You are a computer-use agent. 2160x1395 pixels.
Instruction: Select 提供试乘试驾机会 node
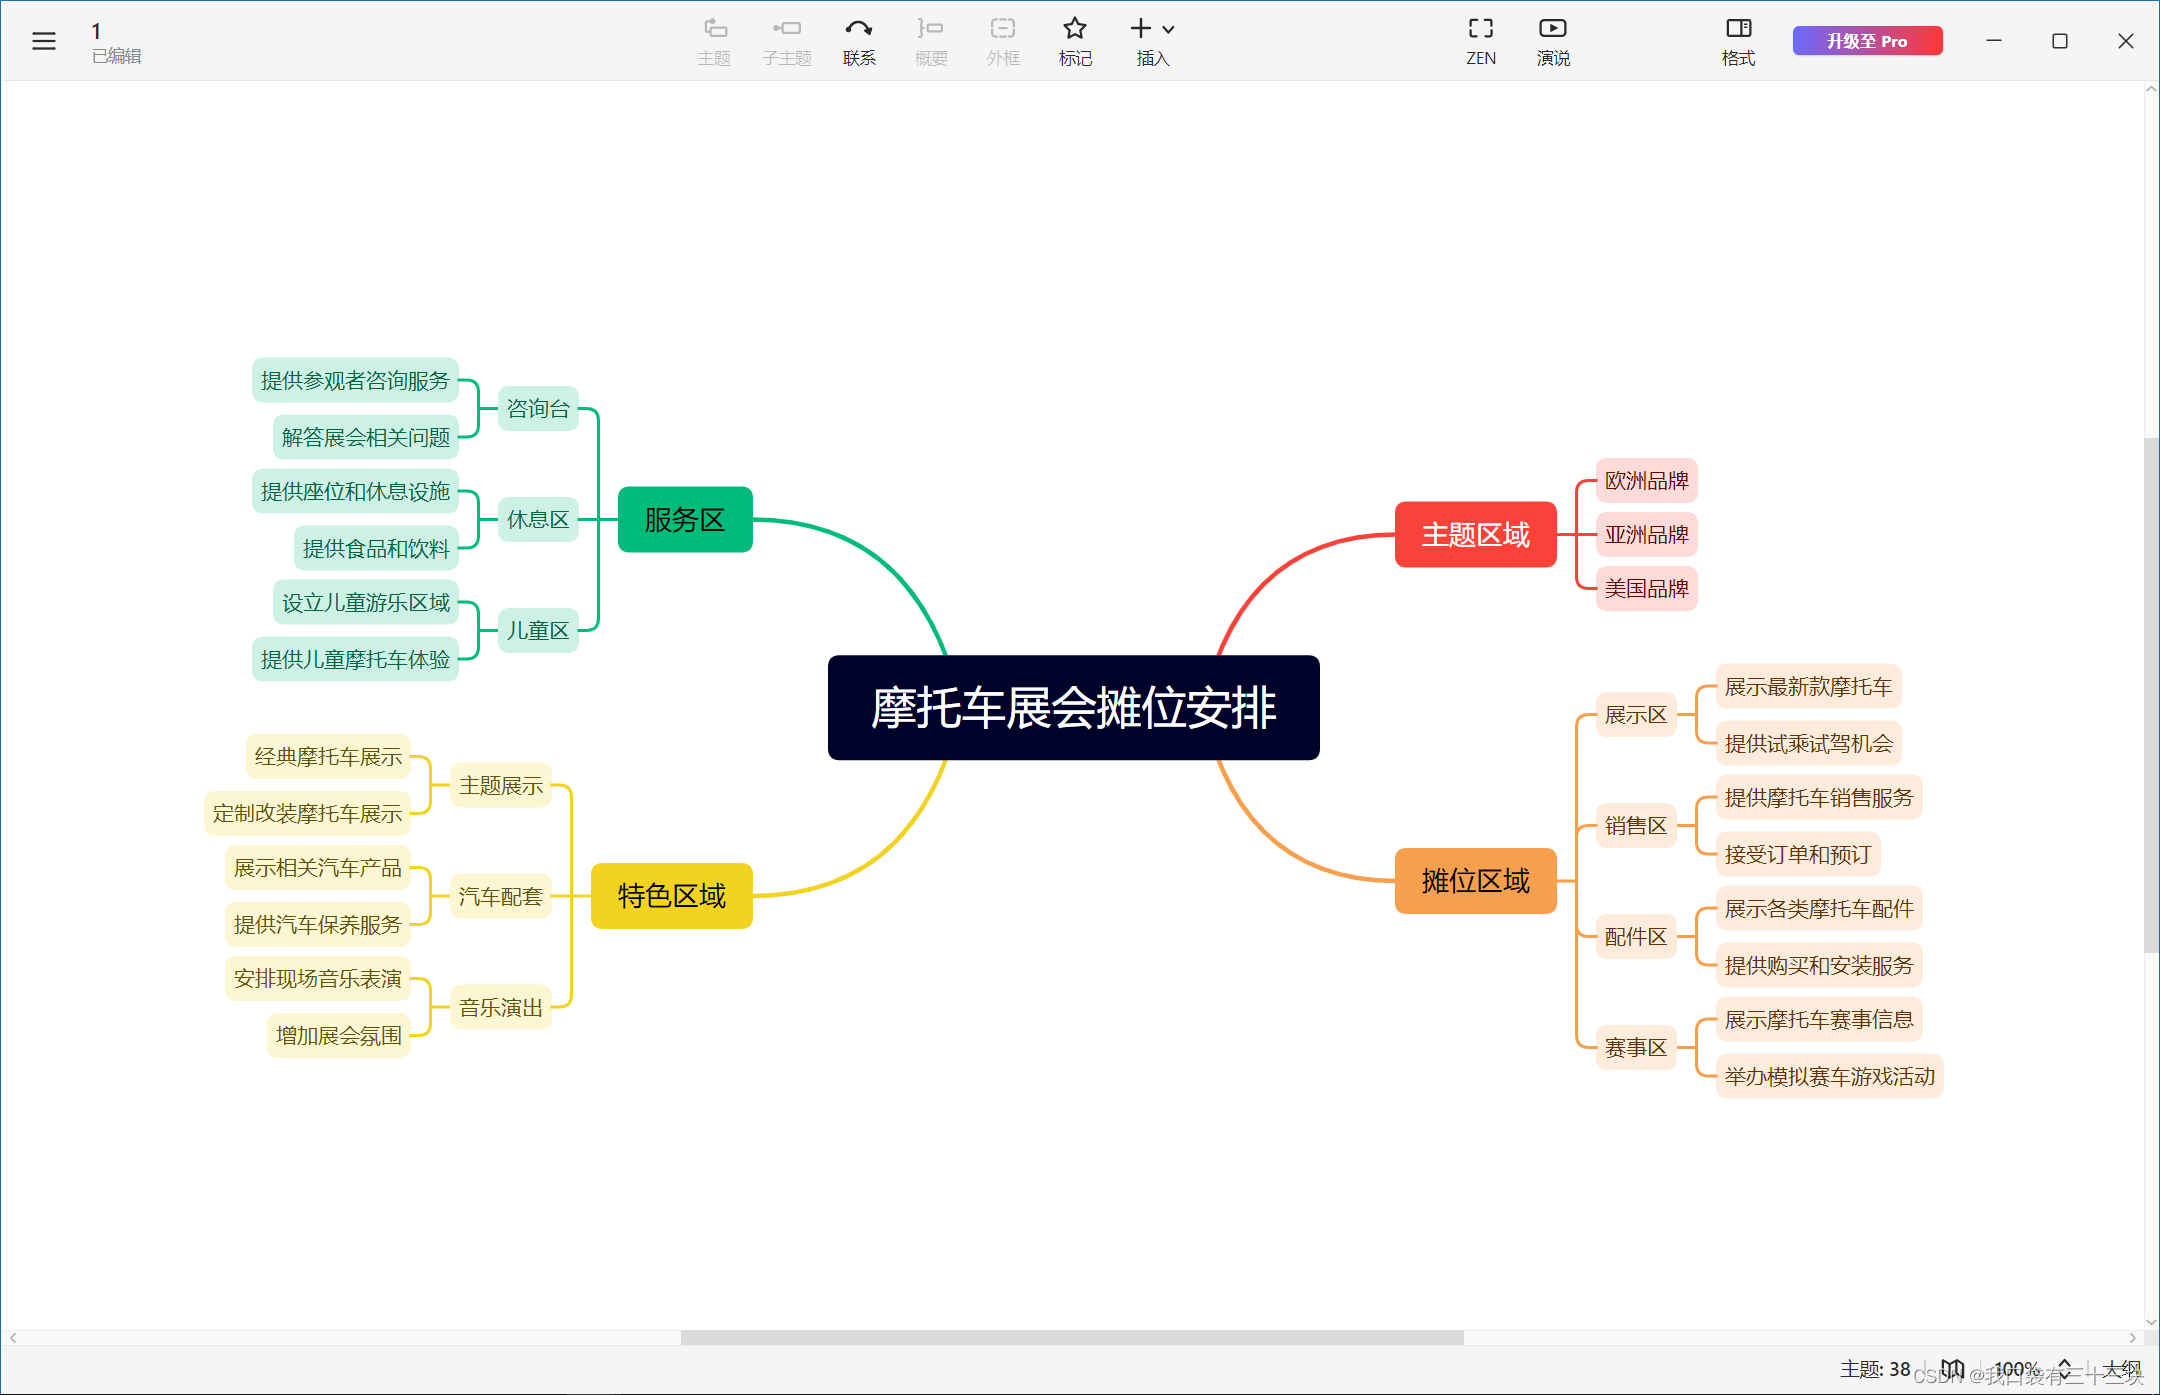1808,744
